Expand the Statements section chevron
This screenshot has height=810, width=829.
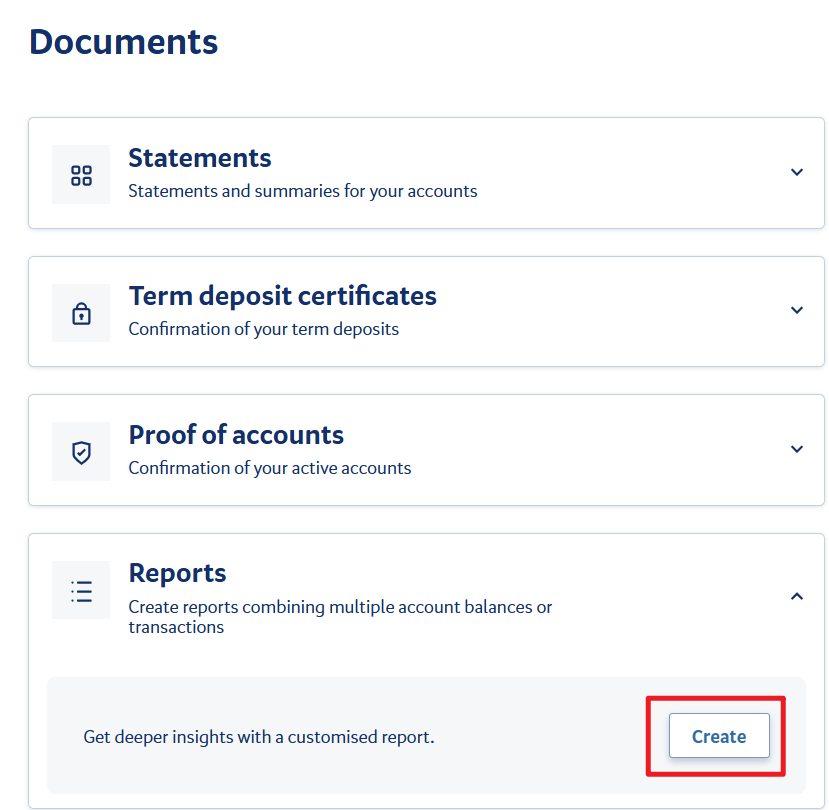point(796,172)
